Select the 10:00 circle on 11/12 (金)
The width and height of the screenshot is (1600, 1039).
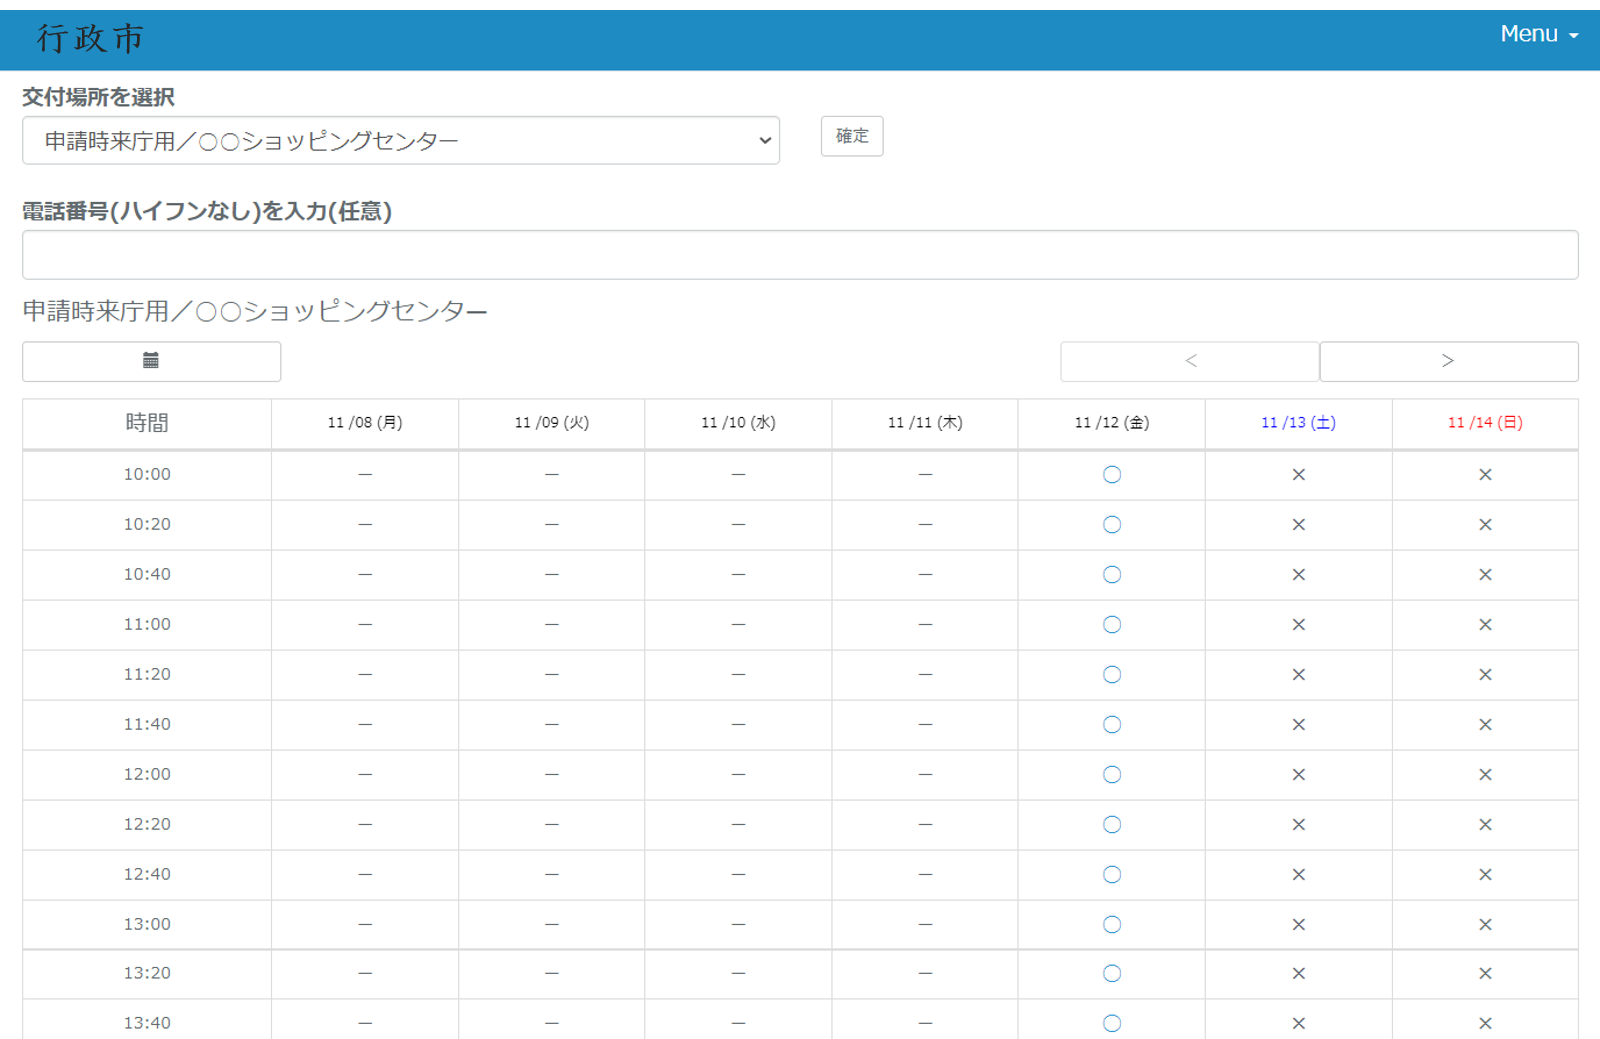coord(1111,475)
